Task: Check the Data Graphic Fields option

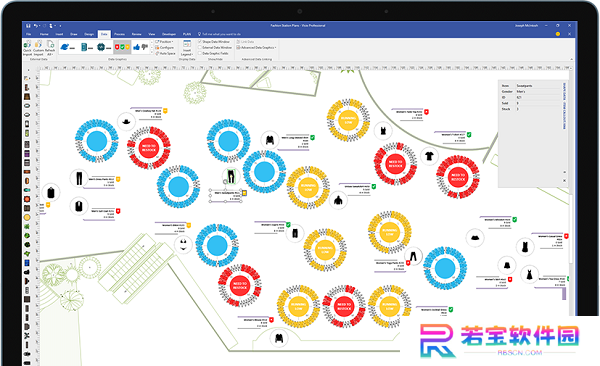Action: click(200, 53)
